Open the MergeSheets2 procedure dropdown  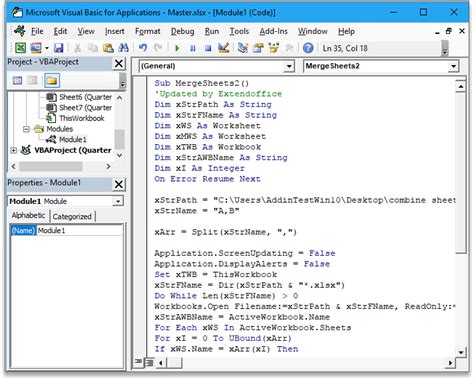[453, 66]
